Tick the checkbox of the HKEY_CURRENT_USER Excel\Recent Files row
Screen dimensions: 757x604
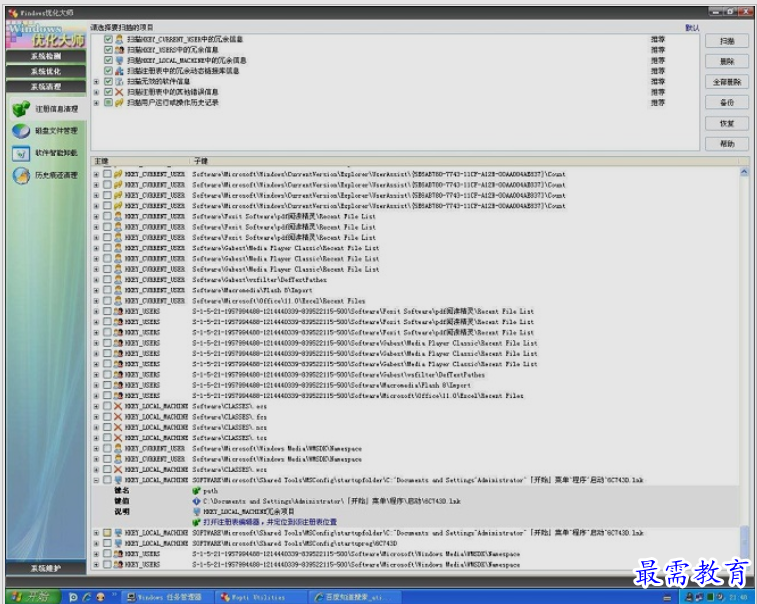[x=107, y=301]
